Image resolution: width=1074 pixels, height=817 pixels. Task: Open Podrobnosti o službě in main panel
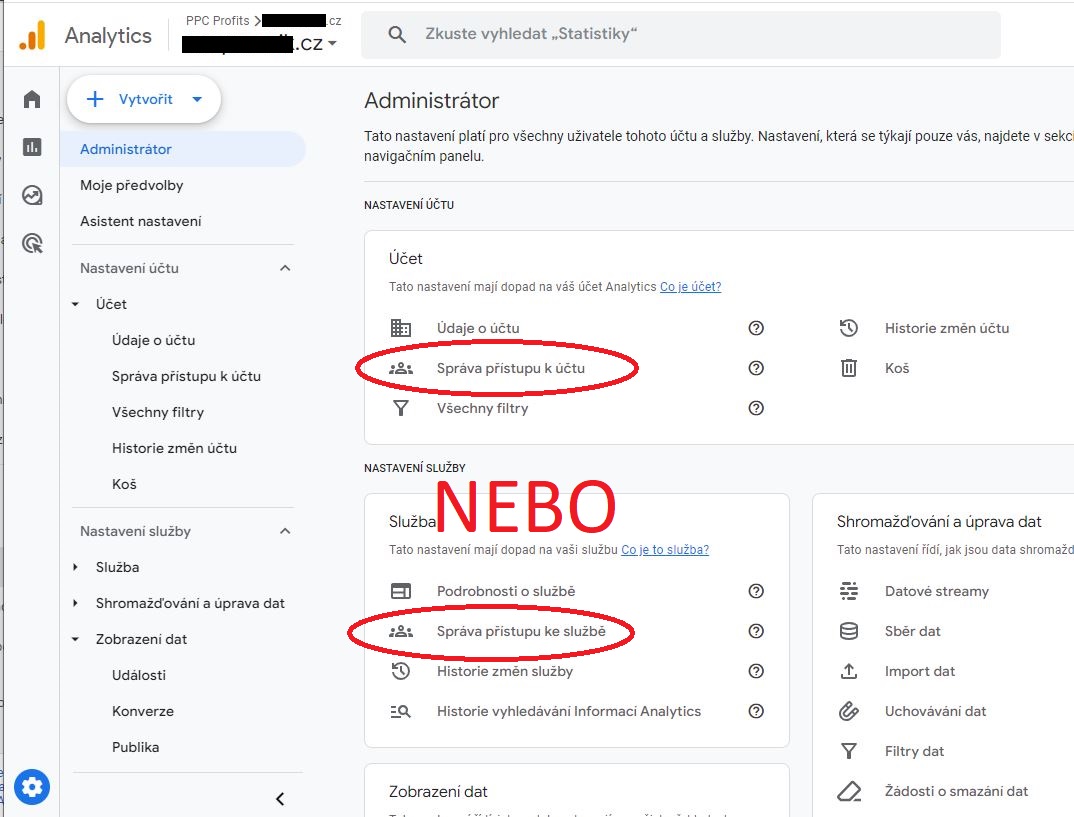point(506,591)
